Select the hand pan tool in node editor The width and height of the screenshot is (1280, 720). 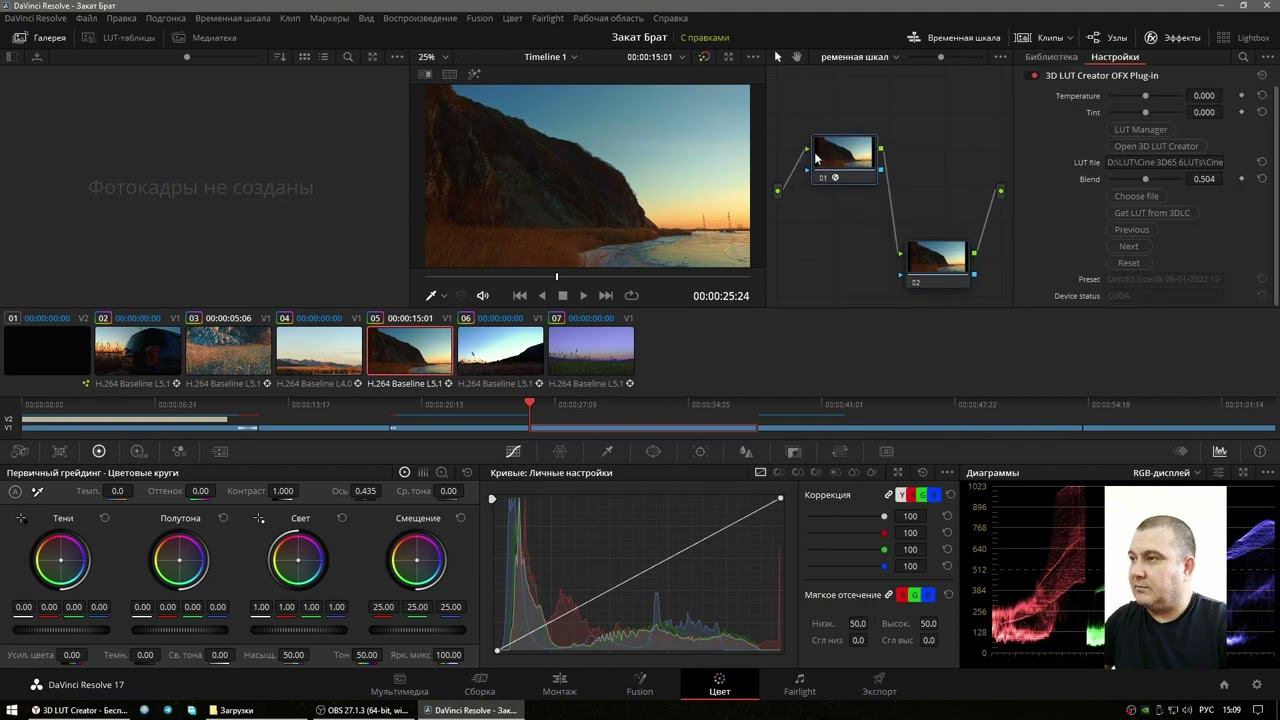click(797, 57)
